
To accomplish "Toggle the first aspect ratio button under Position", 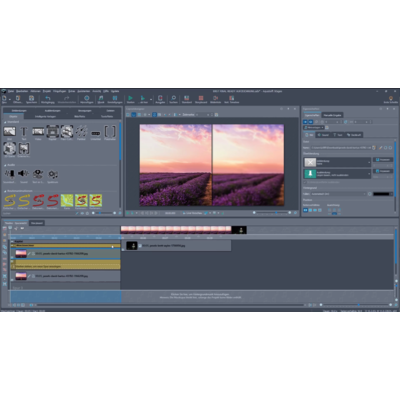I will tap(305, 210).
